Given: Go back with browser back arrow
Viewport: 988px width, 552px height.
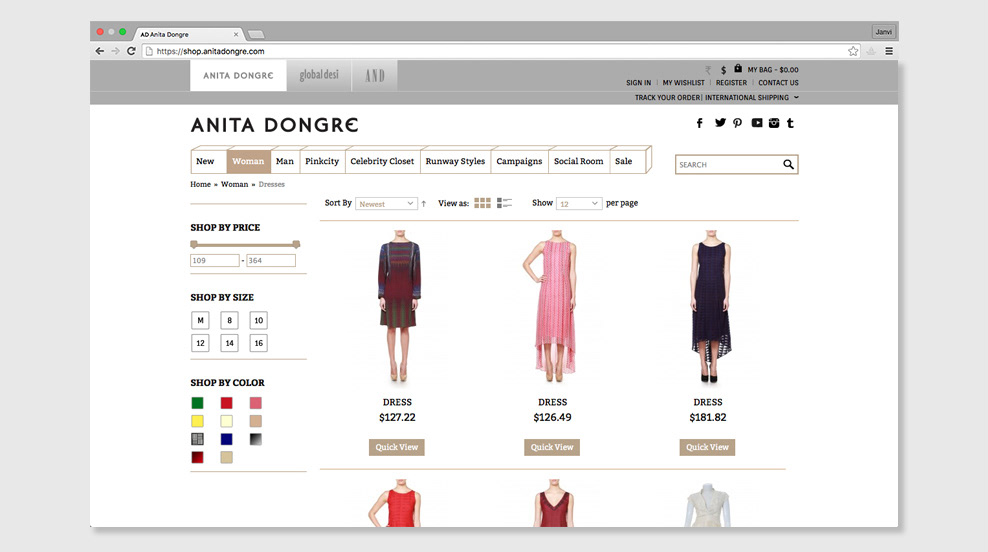Looking at the screenshot, I should pyautogui.click(x=100, y=51).
